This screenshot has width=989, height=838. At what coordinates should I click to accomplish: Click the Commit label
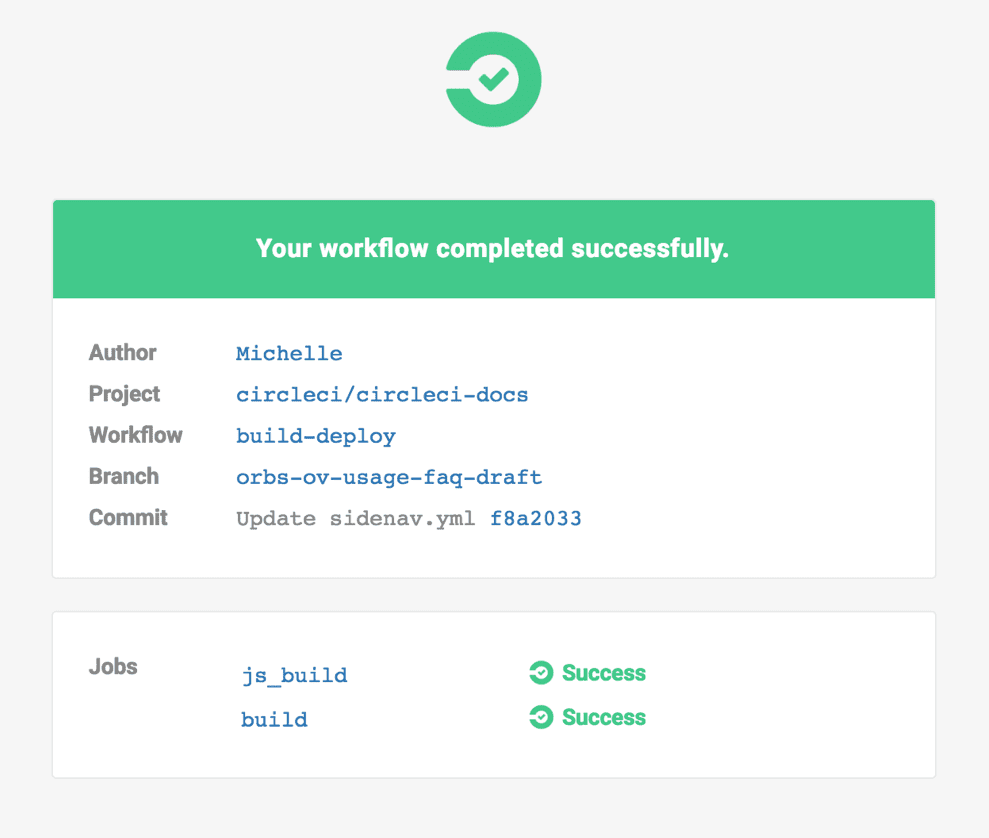click(128, 518)
